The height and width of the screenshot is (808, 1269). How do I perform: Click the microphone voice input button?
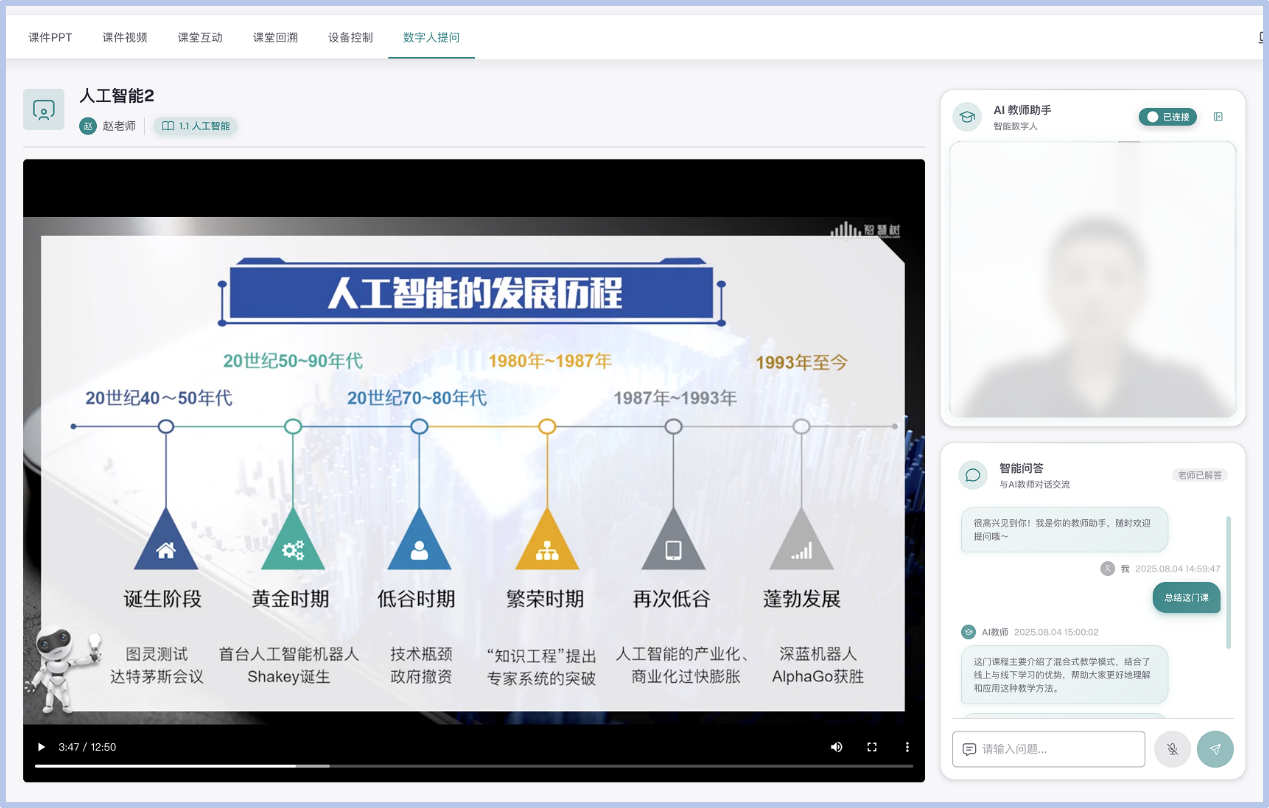1172,749
